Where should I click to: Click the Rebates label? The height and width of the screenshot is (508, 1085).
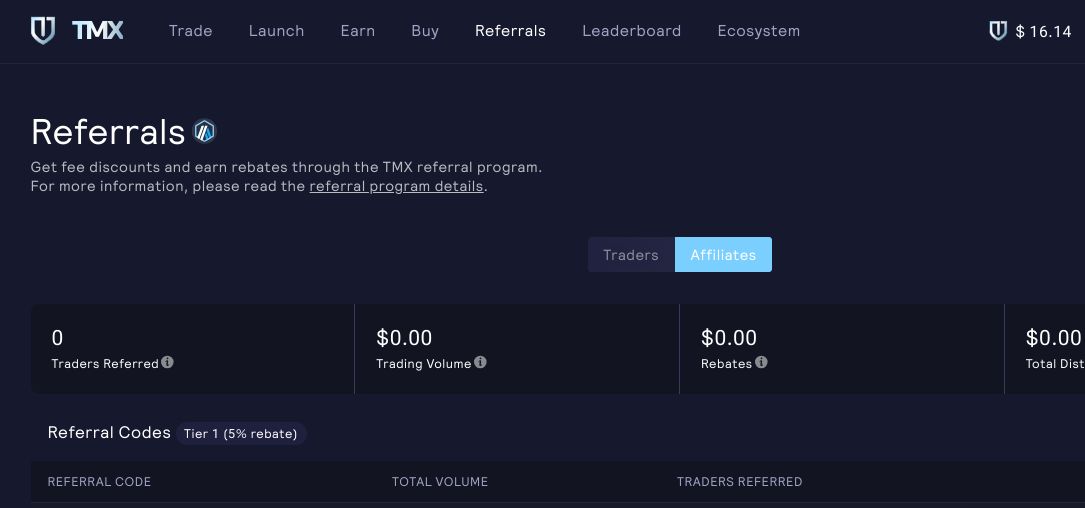click(726, 364)
